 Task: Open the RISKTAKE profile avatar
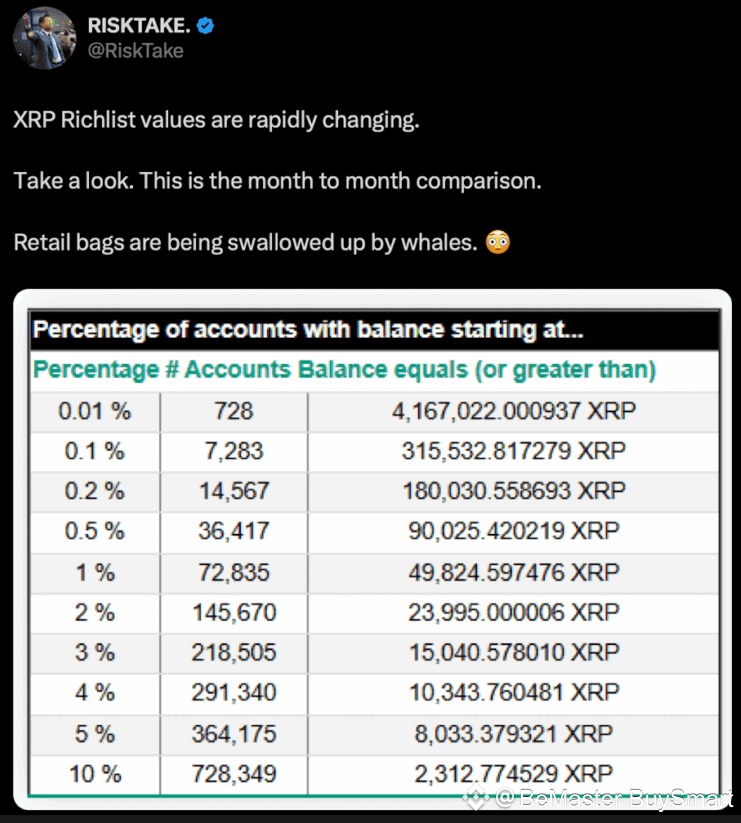coord(45,38)
